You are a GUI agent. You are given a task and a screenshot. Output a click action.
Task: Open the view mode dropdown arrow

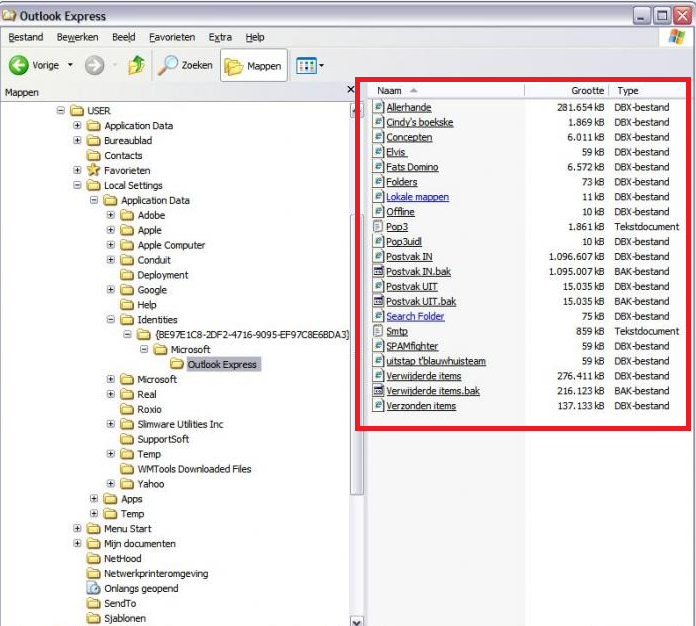pos(321,66)
